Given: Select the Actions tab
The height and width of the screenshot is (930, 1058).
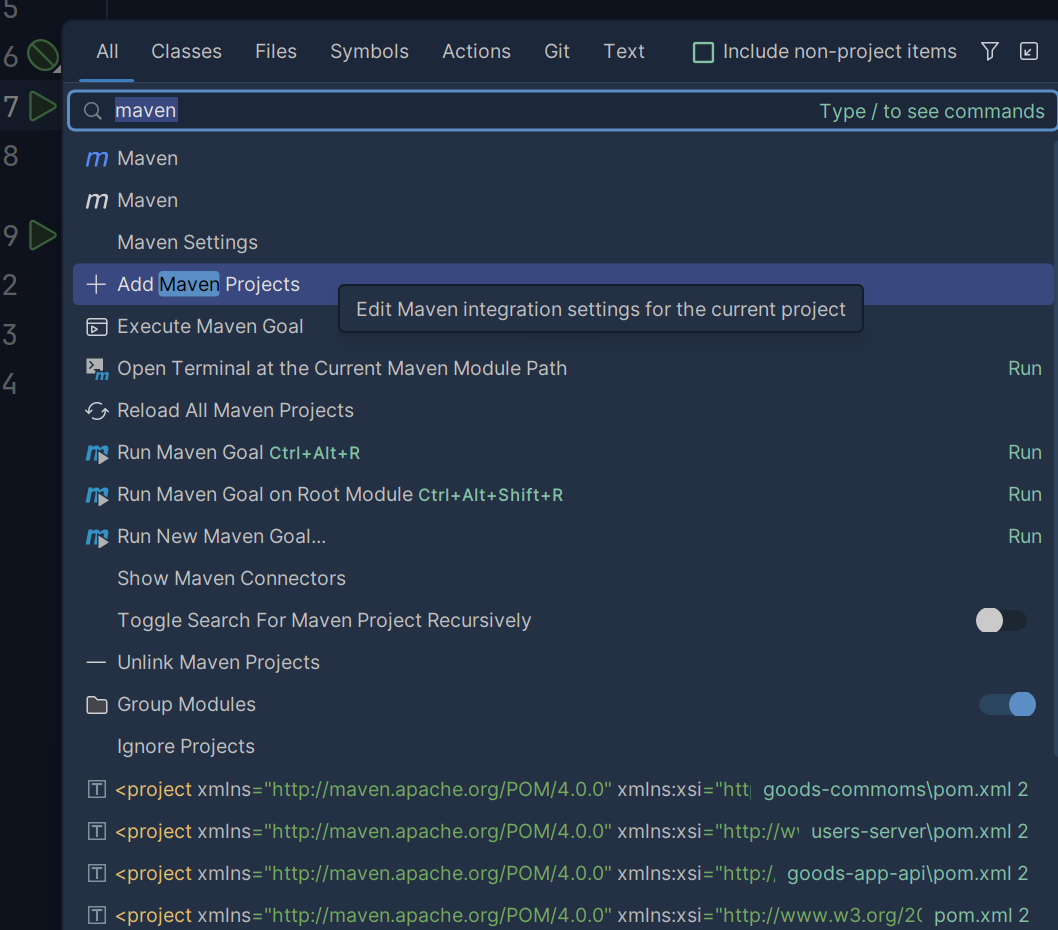Looking at the screenshot, I should [x=476, y=51].
